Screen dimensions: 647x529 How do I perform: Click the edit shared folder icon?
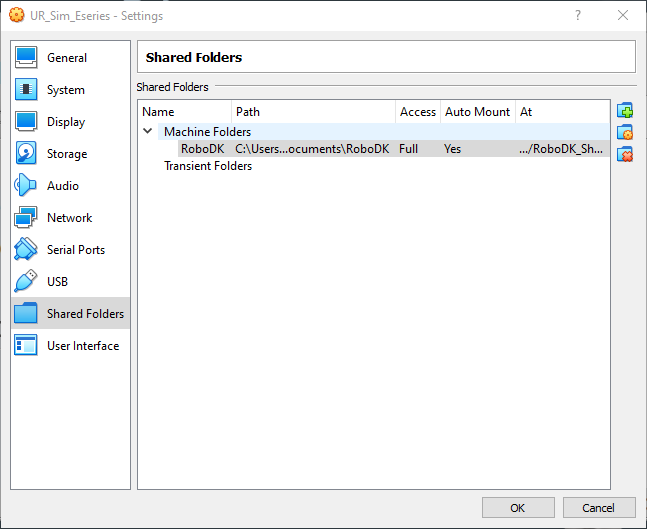pos(625,132)
